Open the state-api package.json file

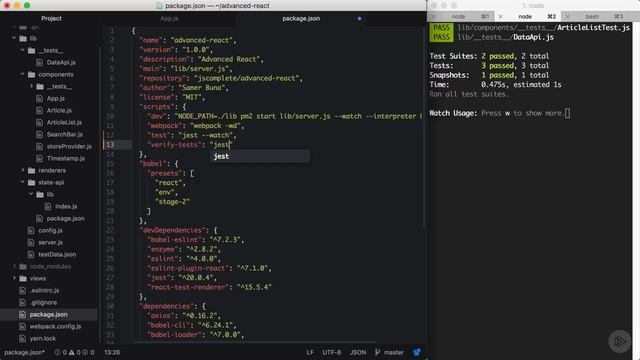tap(65, 218)
